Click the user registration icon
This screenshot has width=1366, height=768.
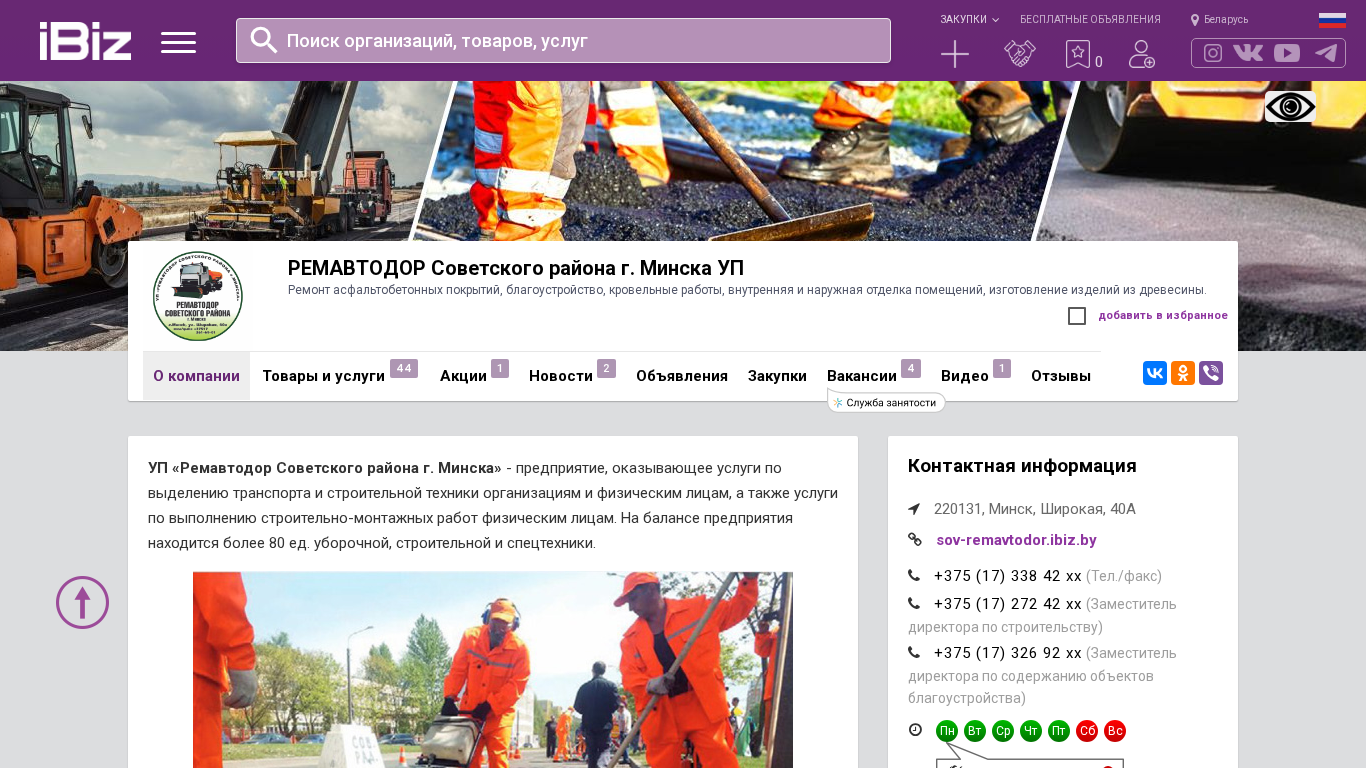tap(1142, 54)
